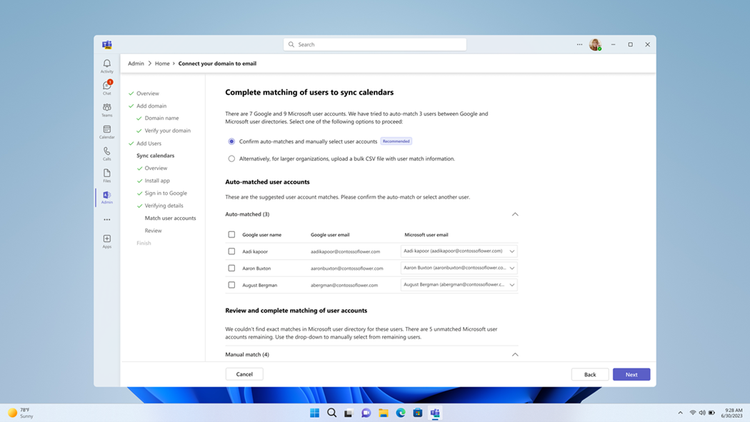Open the Calls phone icon

[107, 154]
